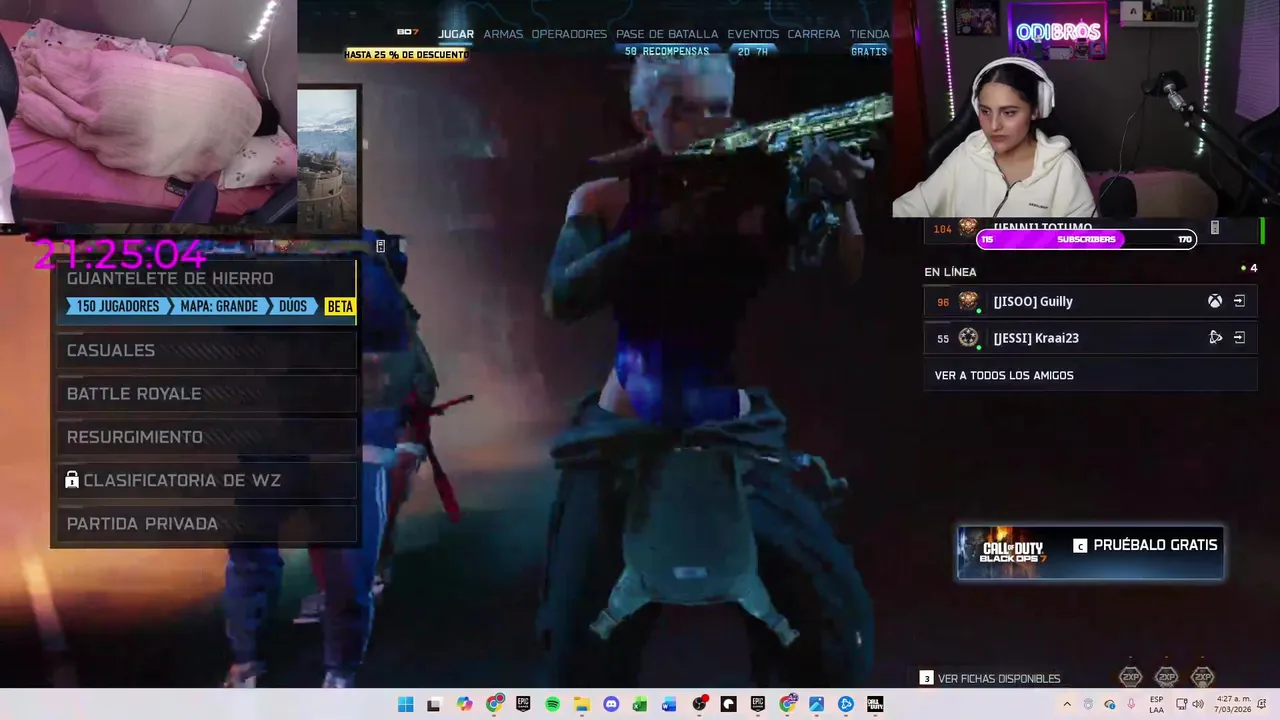1280x720 pixels.
Task: Click the leftmost 2XP token icon
Action: coord(1130,677)
